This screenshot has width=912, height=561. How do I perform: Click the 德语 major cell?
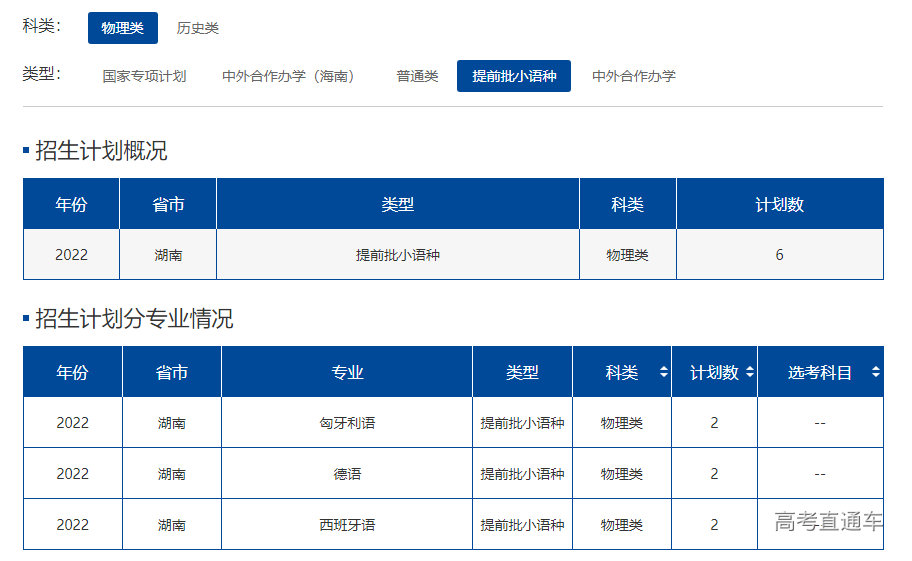347,474
